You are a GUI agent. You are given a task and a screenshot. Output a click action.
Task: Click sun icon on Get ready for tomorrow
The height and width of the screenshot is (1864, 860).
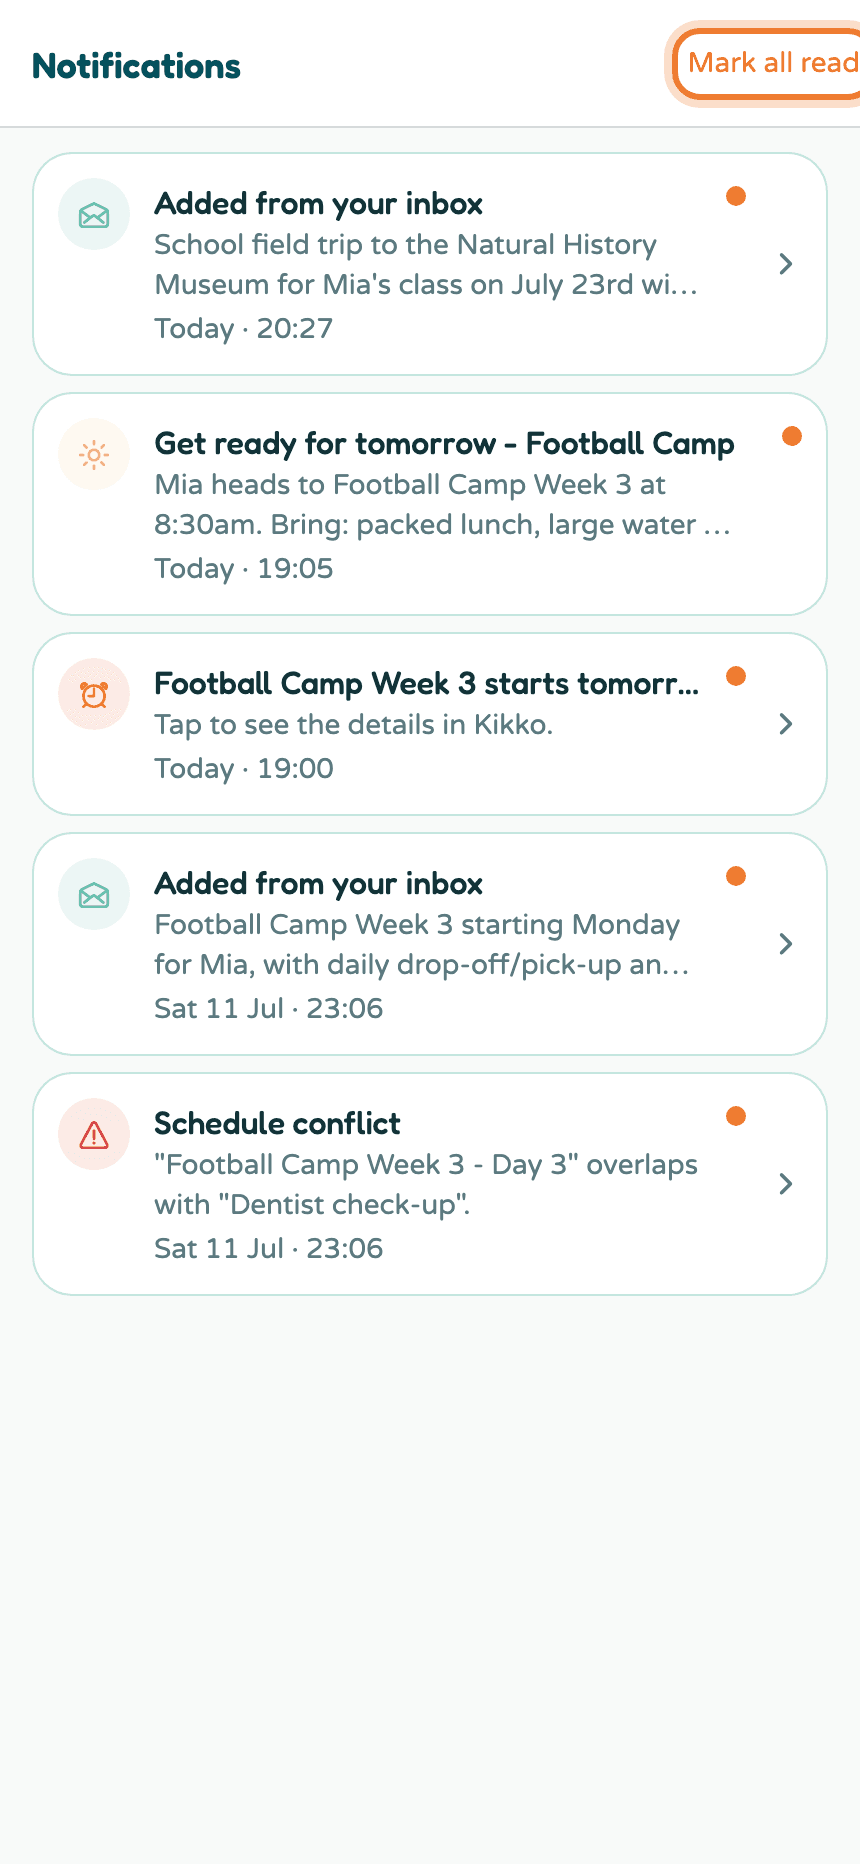tap(94, 454)
